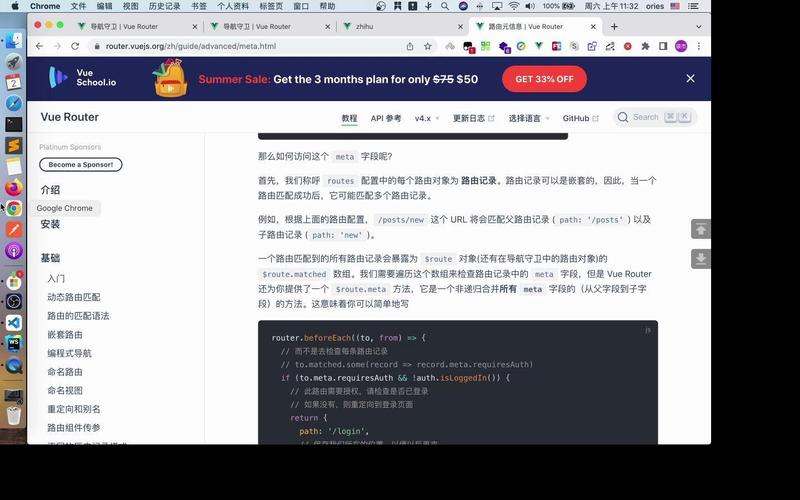The height and width of the screenshot is (500, 800).
Task: Switch to the second 导航守卫 tab
Action: point(257,27)
